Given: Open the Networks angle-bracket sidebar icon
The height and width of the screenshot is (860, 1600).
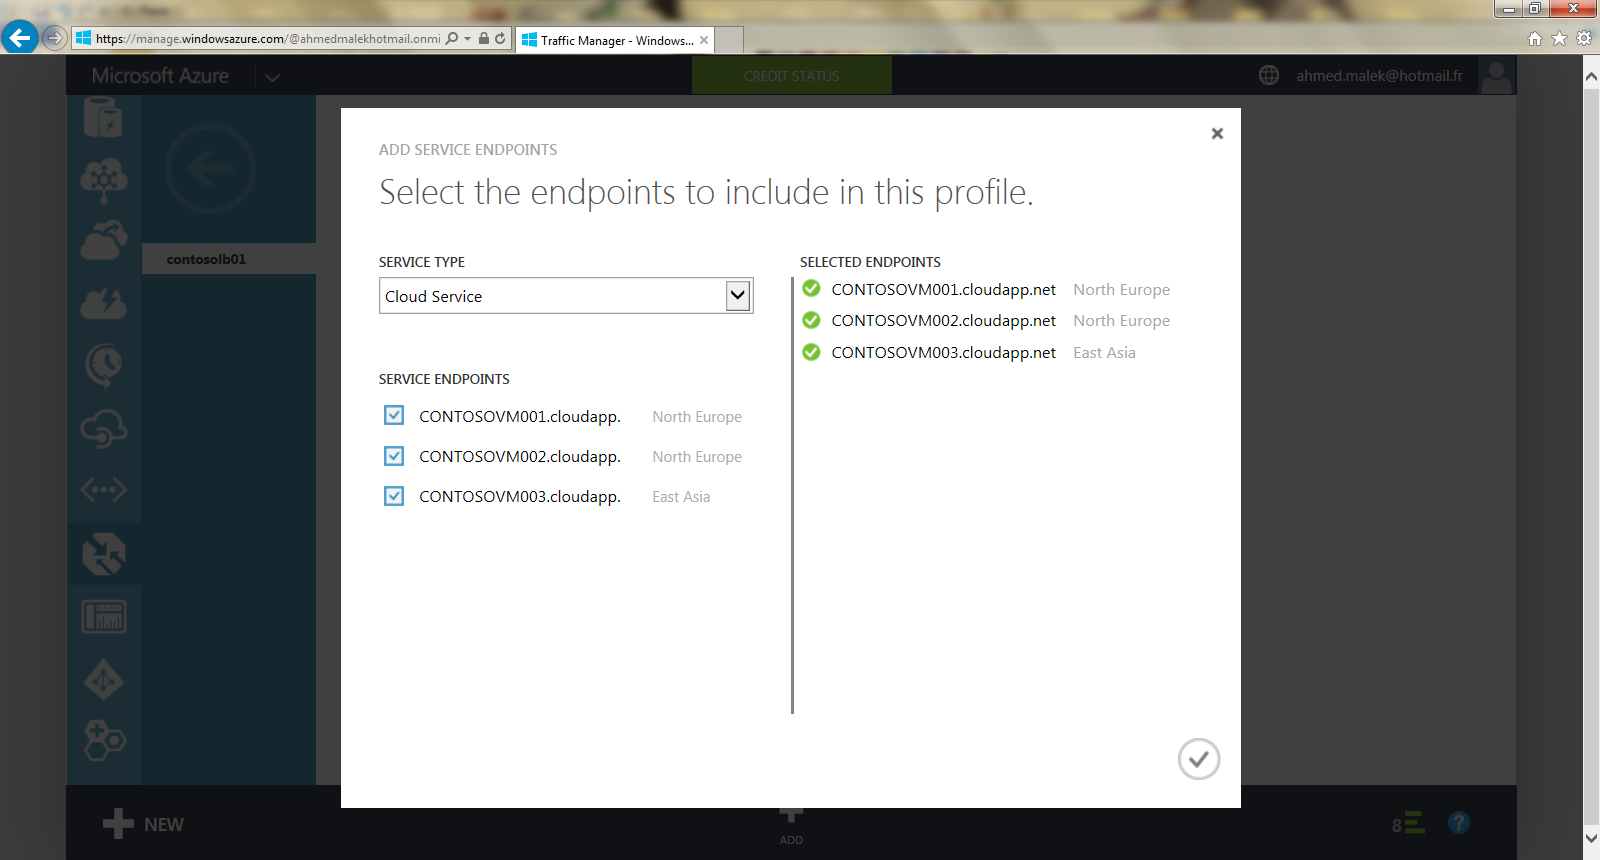Looking at the screenshot, I should pyautogui.click(x=104, y=490).
